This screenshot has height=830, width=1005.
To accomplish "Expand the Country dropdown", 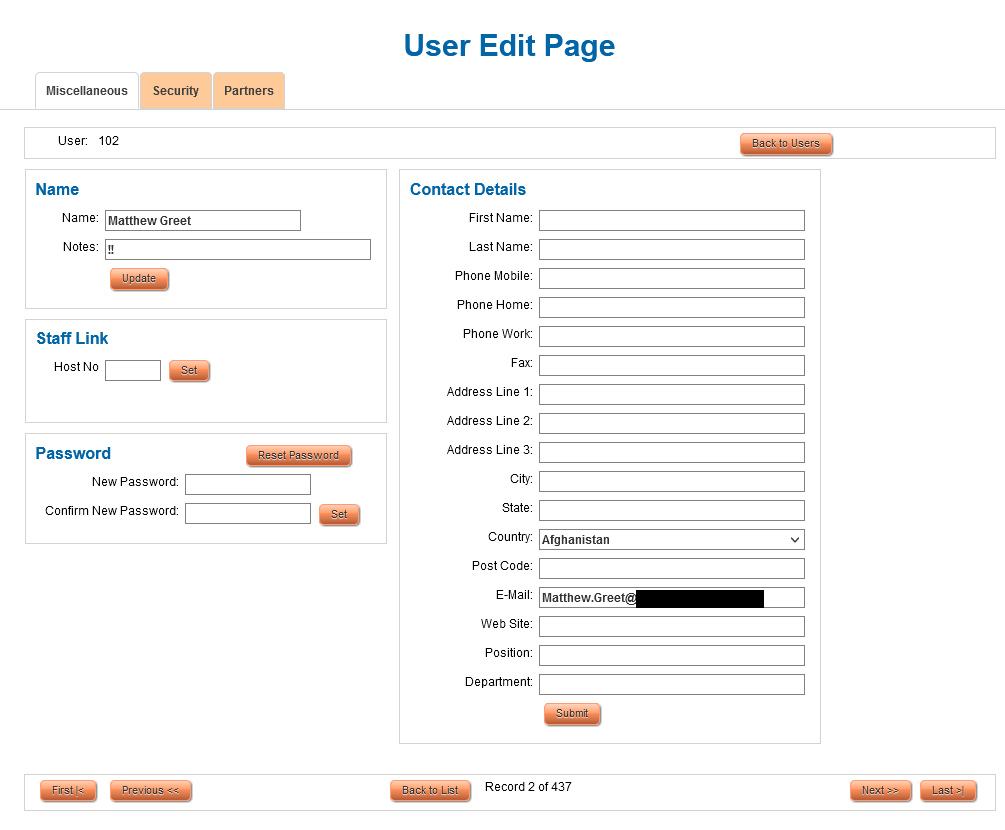I will pos(671,540).
